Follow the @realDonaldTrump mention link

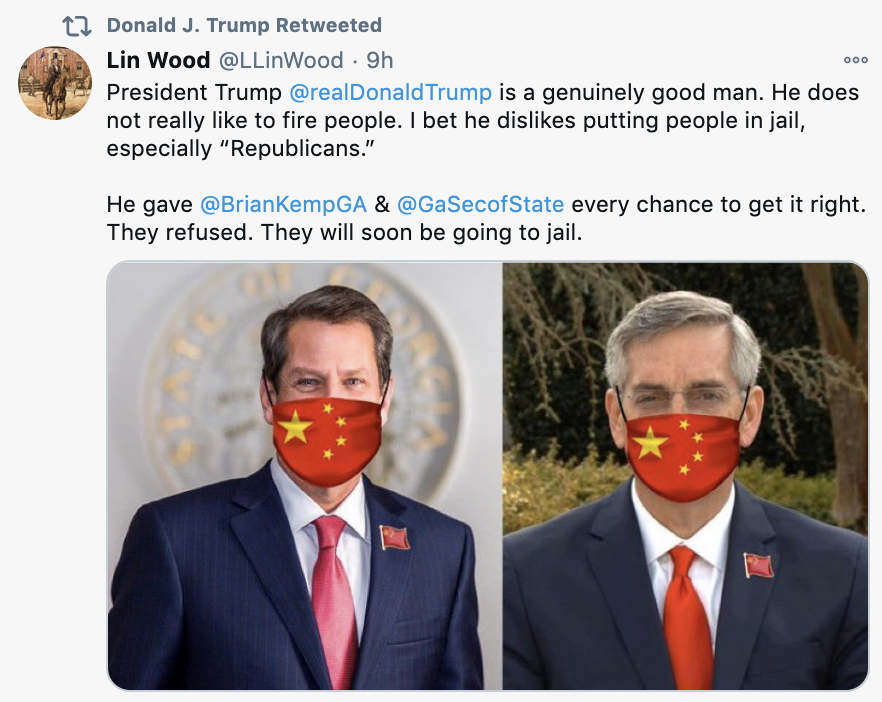pyautogui.click(x=390, y=92)
